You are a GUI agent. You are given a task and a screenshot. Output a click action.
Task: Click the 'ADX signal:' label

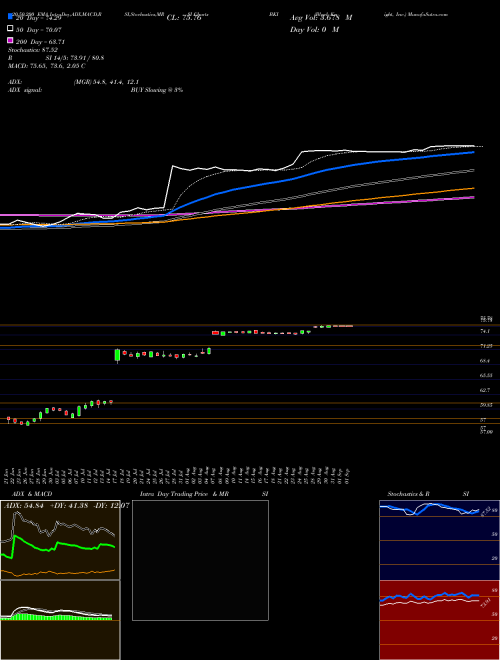coord(24,90)
